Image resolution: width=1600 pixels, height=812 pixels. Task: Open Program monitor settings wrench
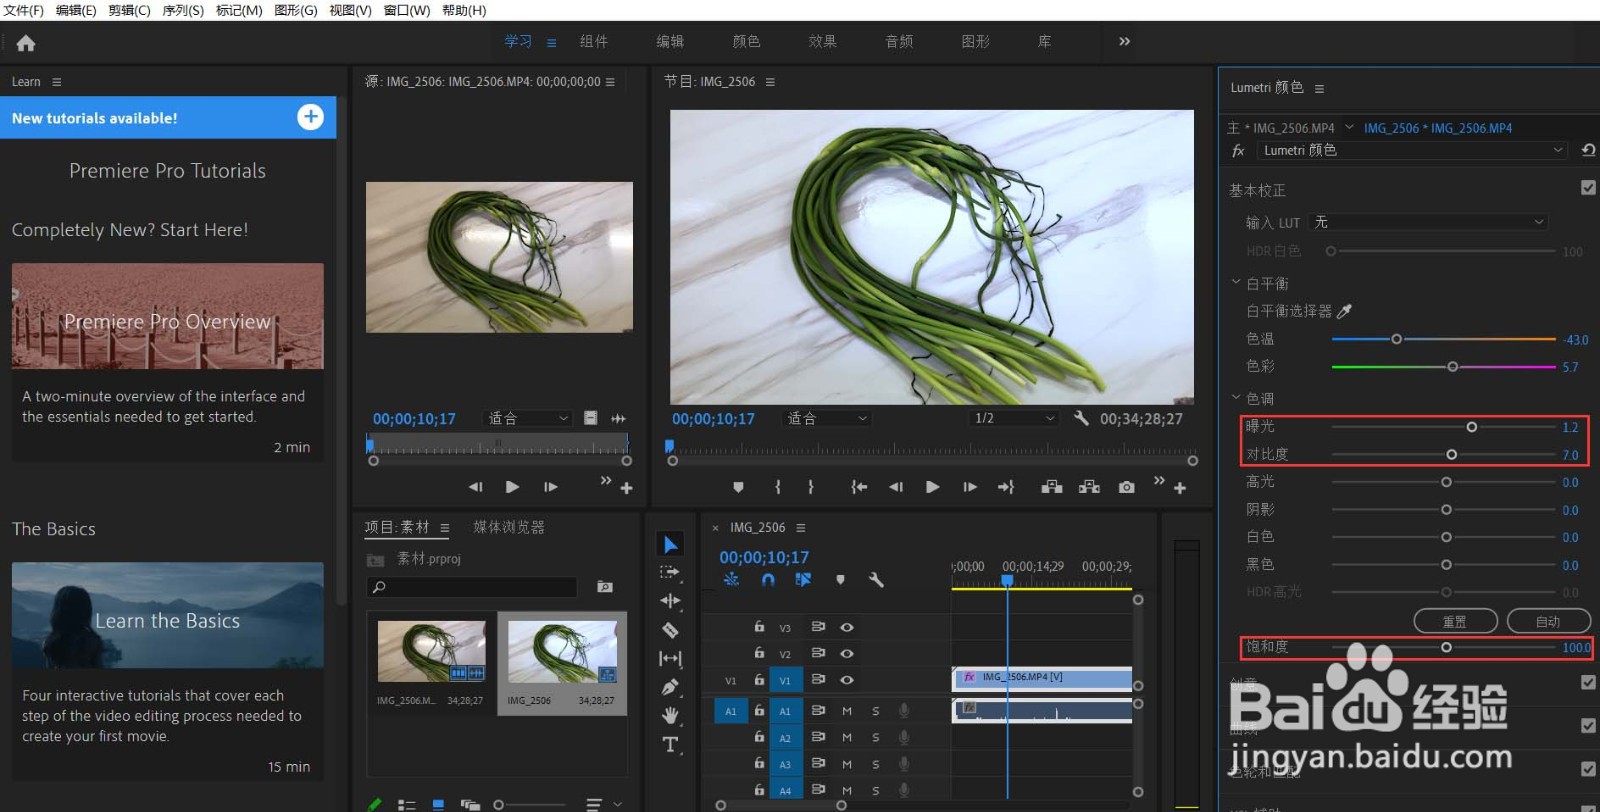[x=1081, y=418]
